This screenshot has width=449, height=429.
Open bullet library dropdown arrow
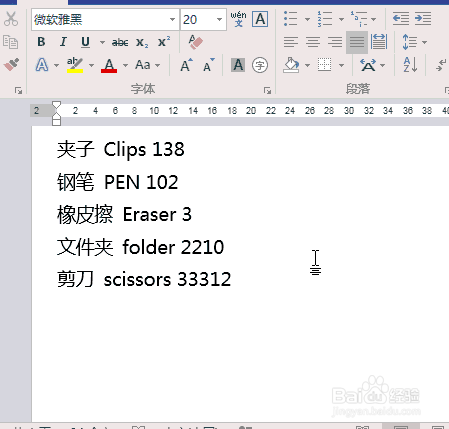[307, 19]
